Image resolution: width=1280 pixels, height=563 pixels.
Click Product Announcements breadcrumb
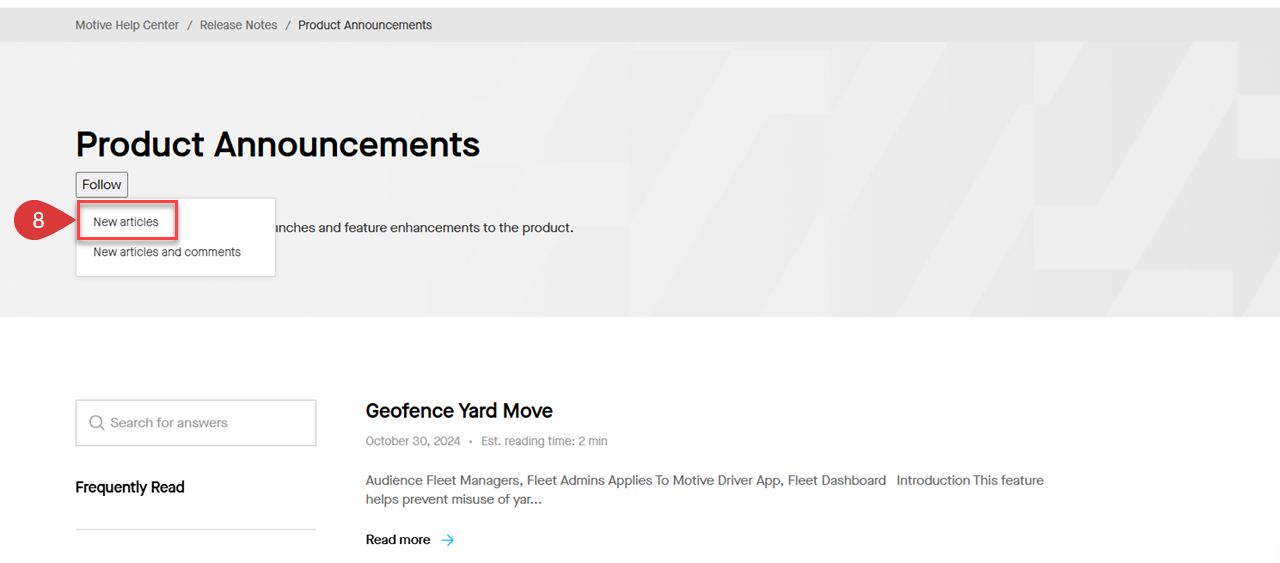coord(365,25)
